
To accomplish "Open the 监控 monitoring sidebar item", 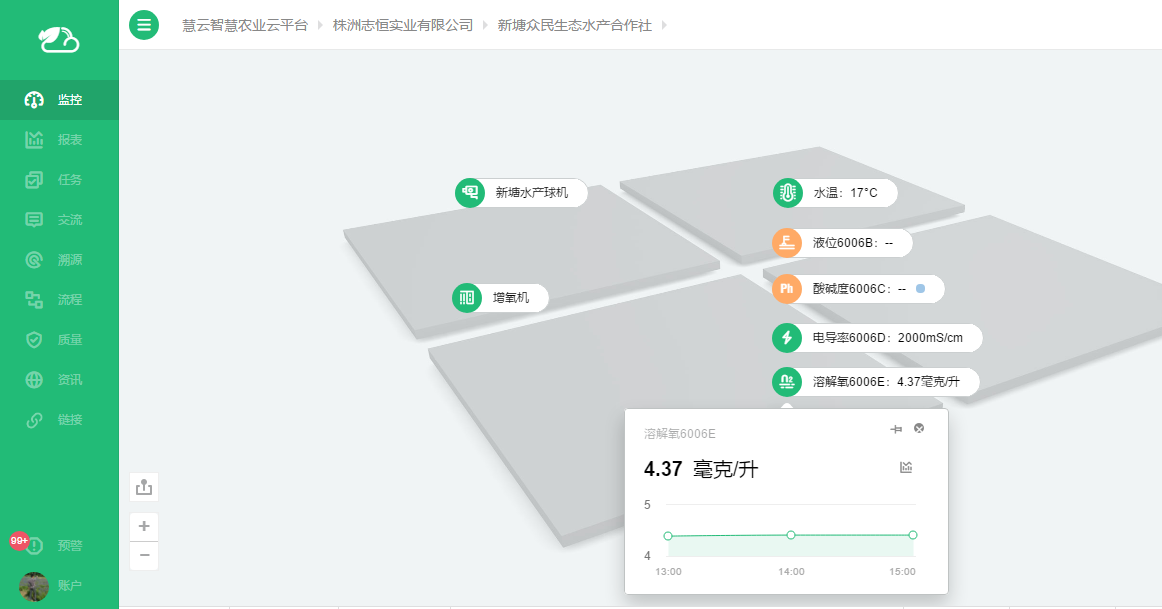I will coord(59,100).
